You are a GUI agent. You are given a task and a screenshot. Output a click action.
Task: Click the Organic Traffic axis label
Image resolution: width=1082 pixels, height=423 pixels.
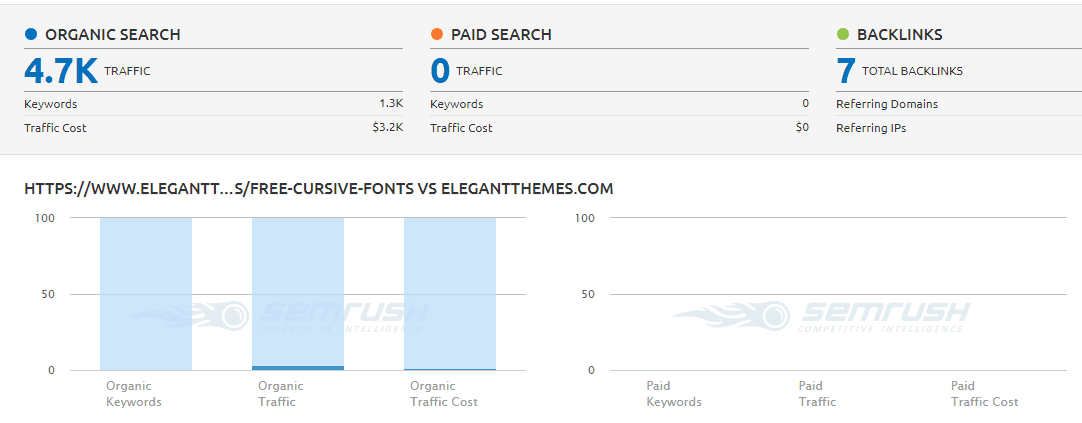(x=281, y=394)
